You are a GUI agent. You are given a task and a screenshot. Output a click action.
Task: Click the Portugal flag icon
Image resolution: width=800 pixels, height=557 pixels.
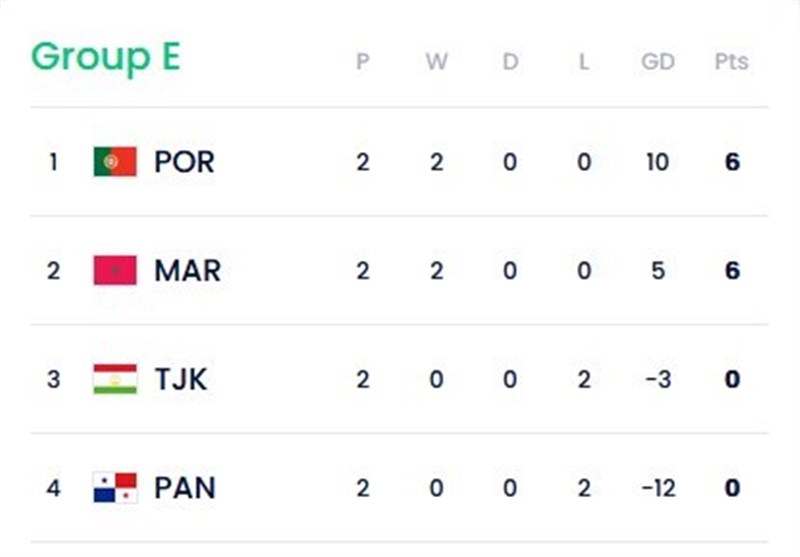click(x=115, y=162)
